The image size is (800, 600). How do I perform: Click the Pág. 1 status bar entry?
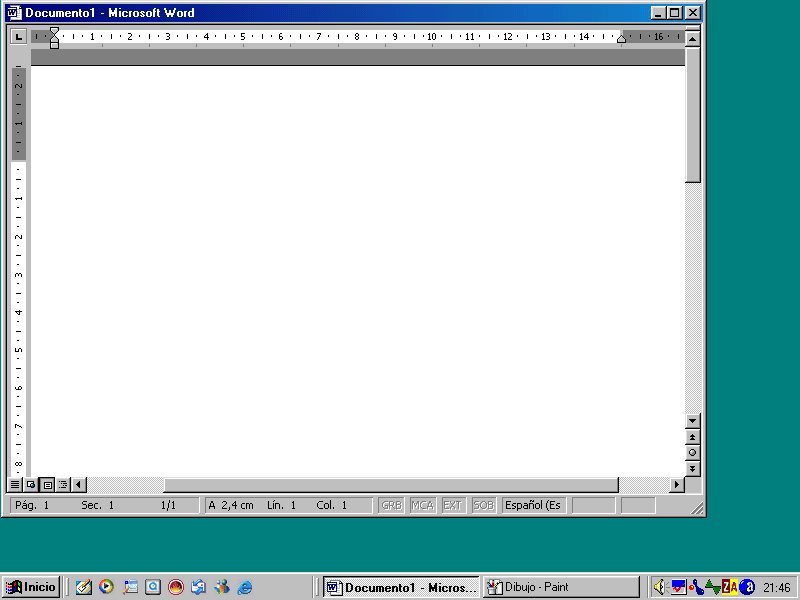(32, 505)
